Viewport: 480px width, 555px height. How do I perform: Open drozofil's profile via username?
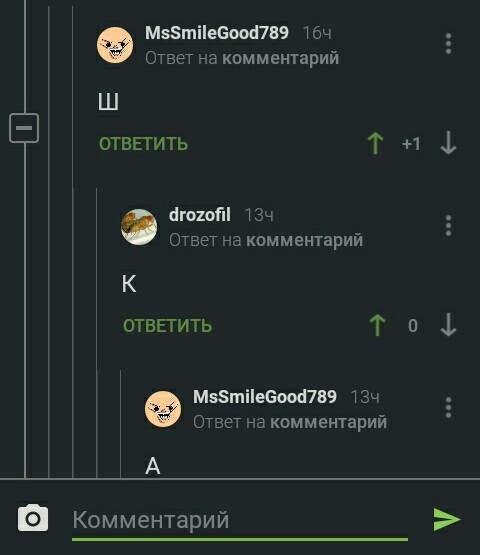(x=200, y=214)
